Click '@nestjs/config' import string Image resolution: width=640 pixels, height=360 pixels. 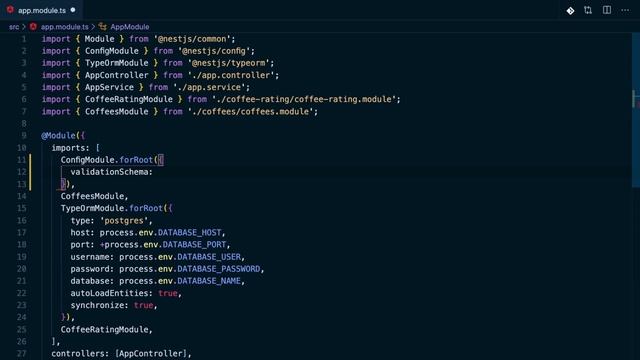tap(214, 51)
